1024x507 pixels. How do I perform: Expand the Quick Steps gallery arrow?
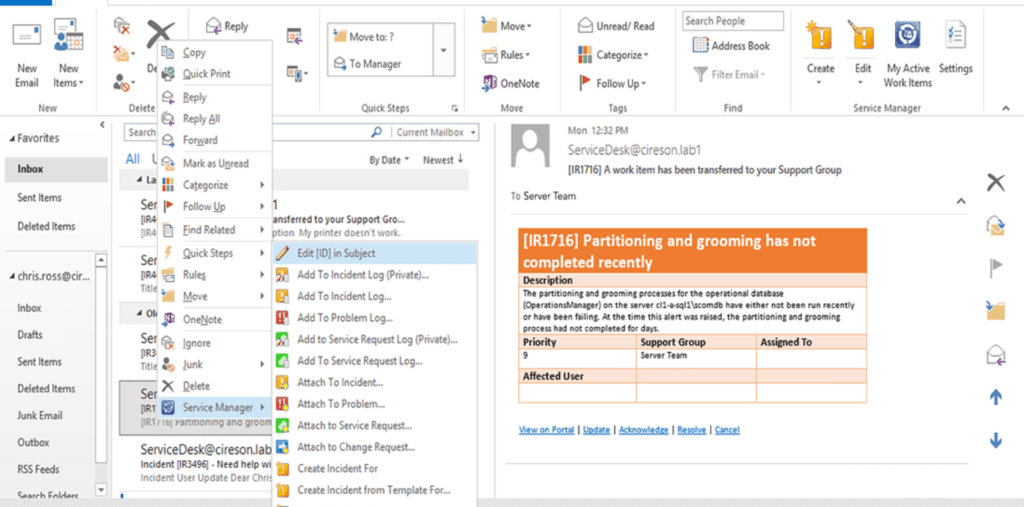pyautogui.click(x=444, y=50)
